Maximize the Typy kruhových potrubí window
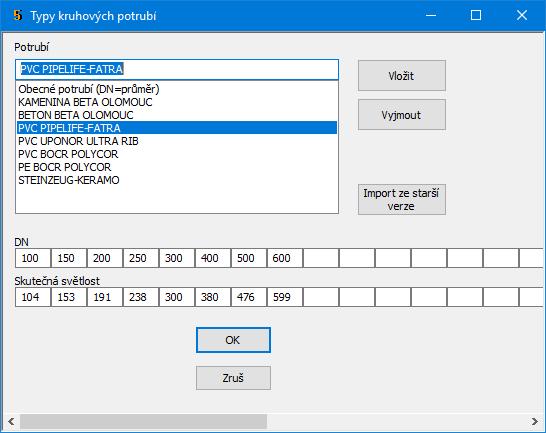Viewport: 546px width, 433px height. click(x=476, y=15)
